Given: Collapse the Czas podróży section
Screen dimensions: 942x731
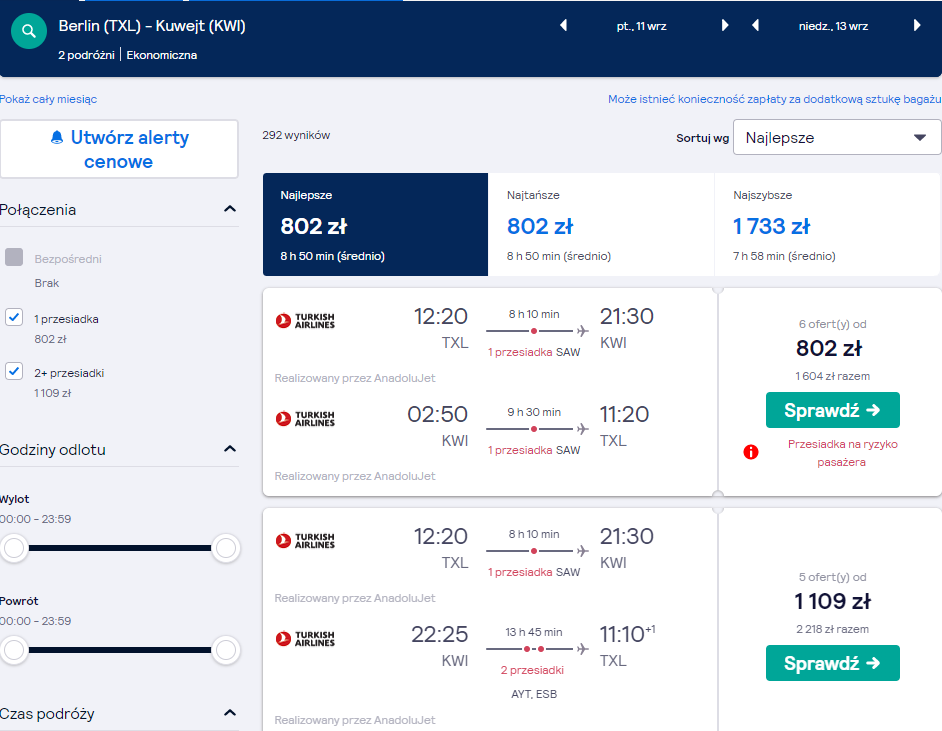Looking at the screenshot, I should point(229,713).
